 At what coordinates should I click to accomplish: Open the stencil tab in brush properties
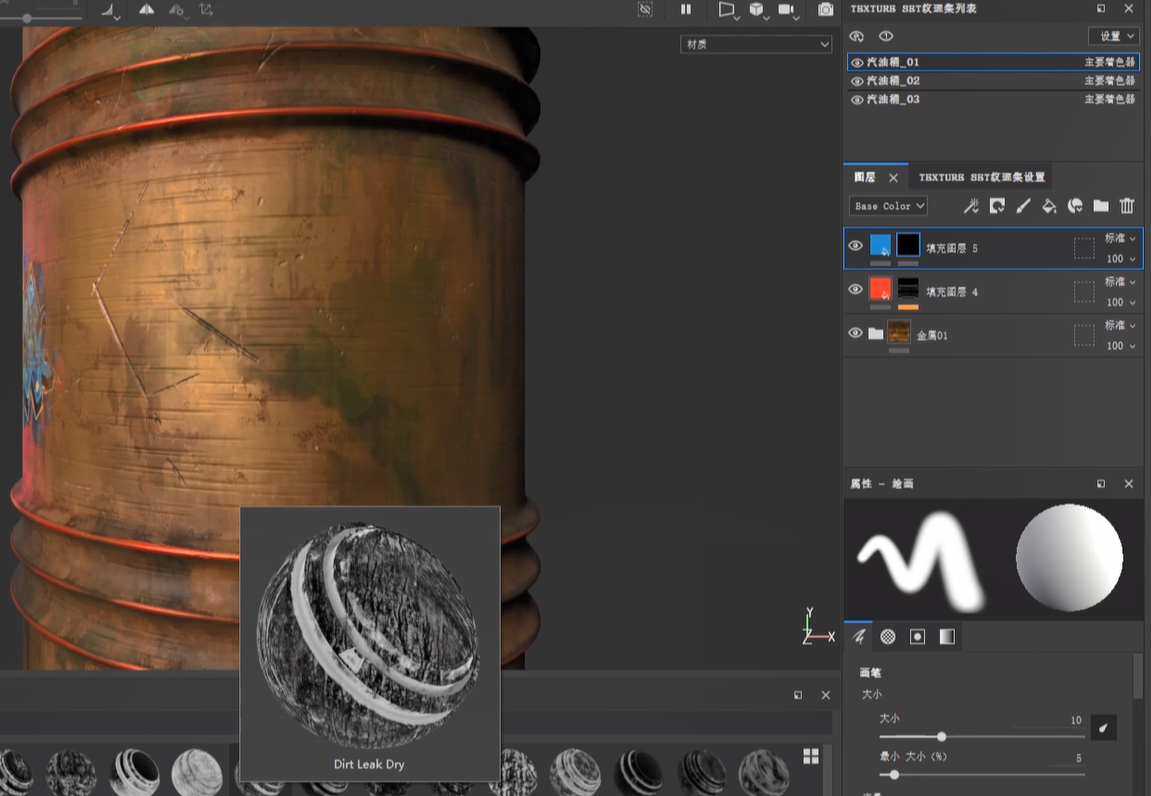(x=917, y=636)
